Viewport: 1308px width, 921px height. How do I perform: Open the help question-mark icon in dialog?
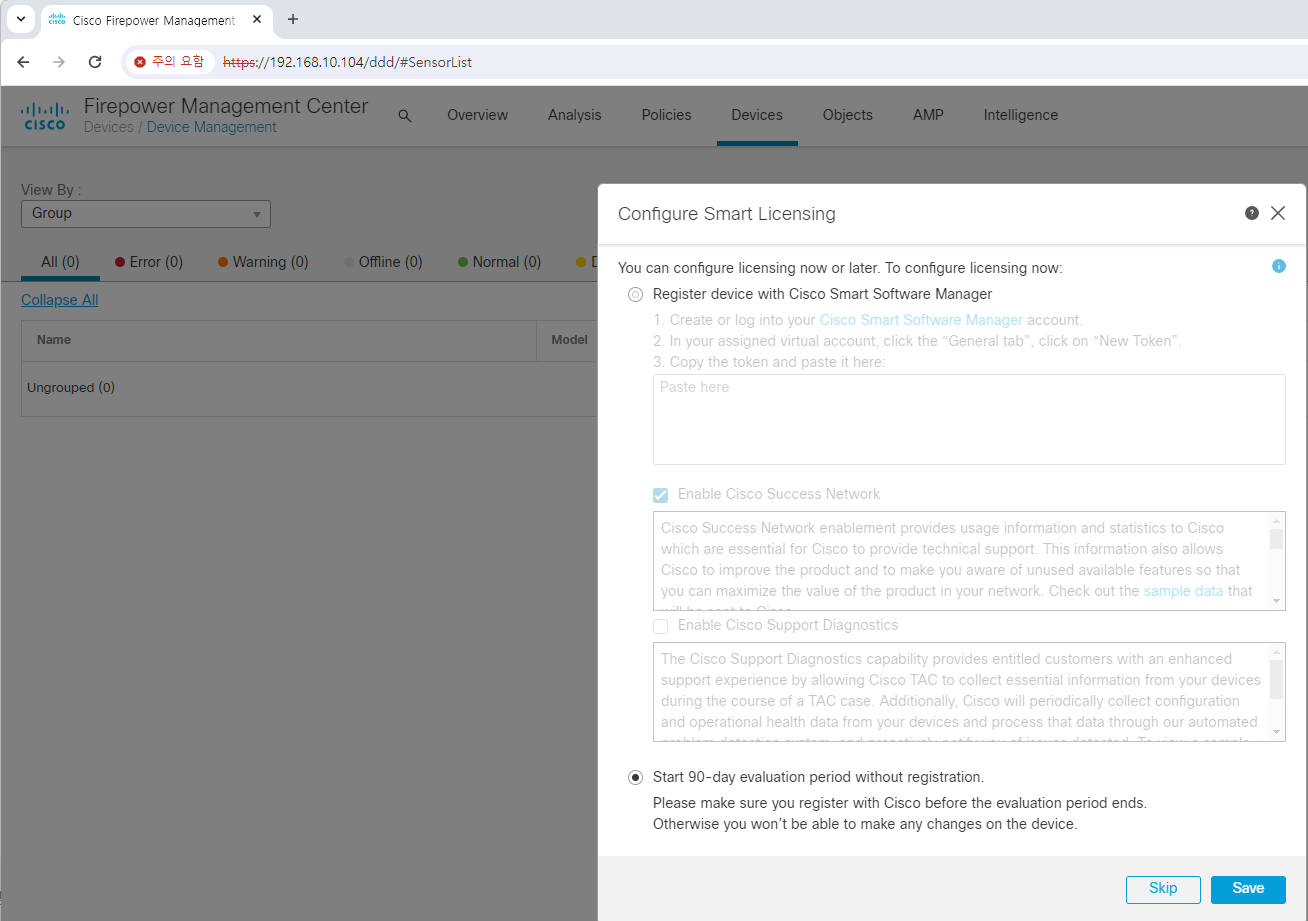[1251, 213]
